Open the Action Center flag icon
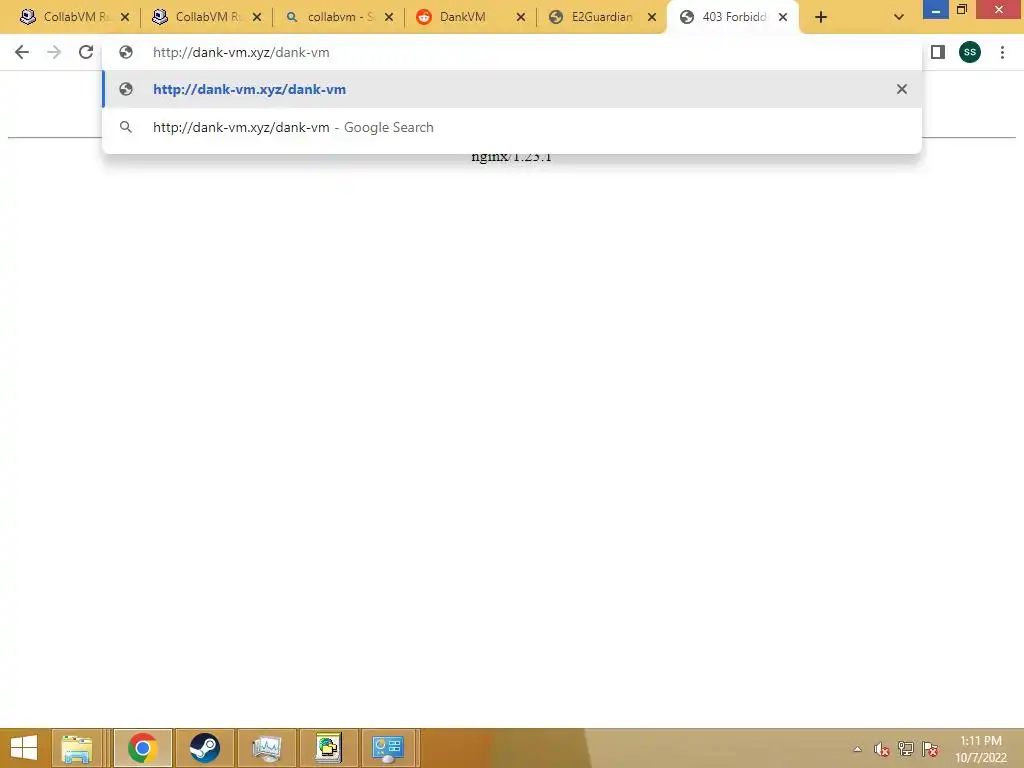This screenshot has width=1024, height=768. pos(930,749)
